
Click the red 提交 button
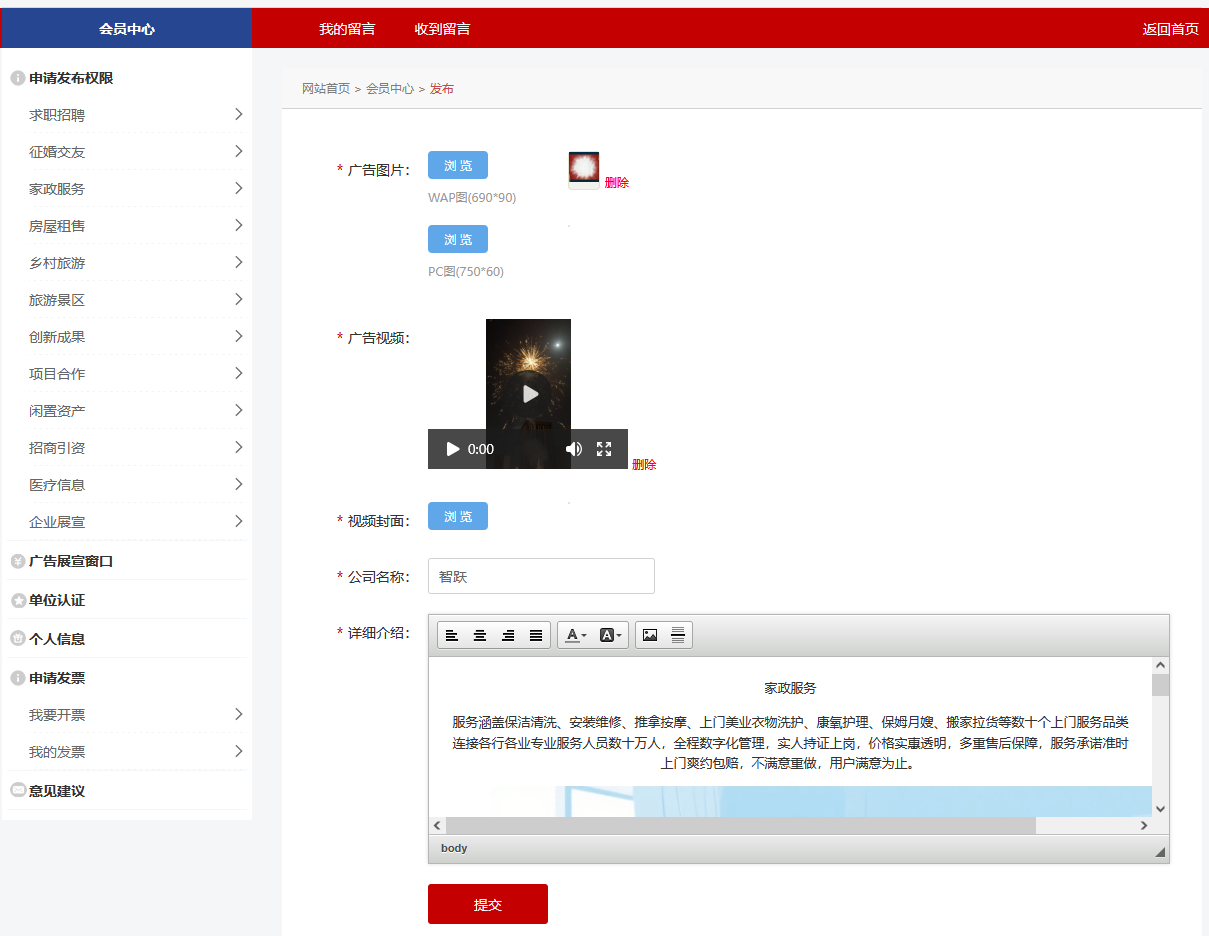pyautogui.click(x=488, y=904)
